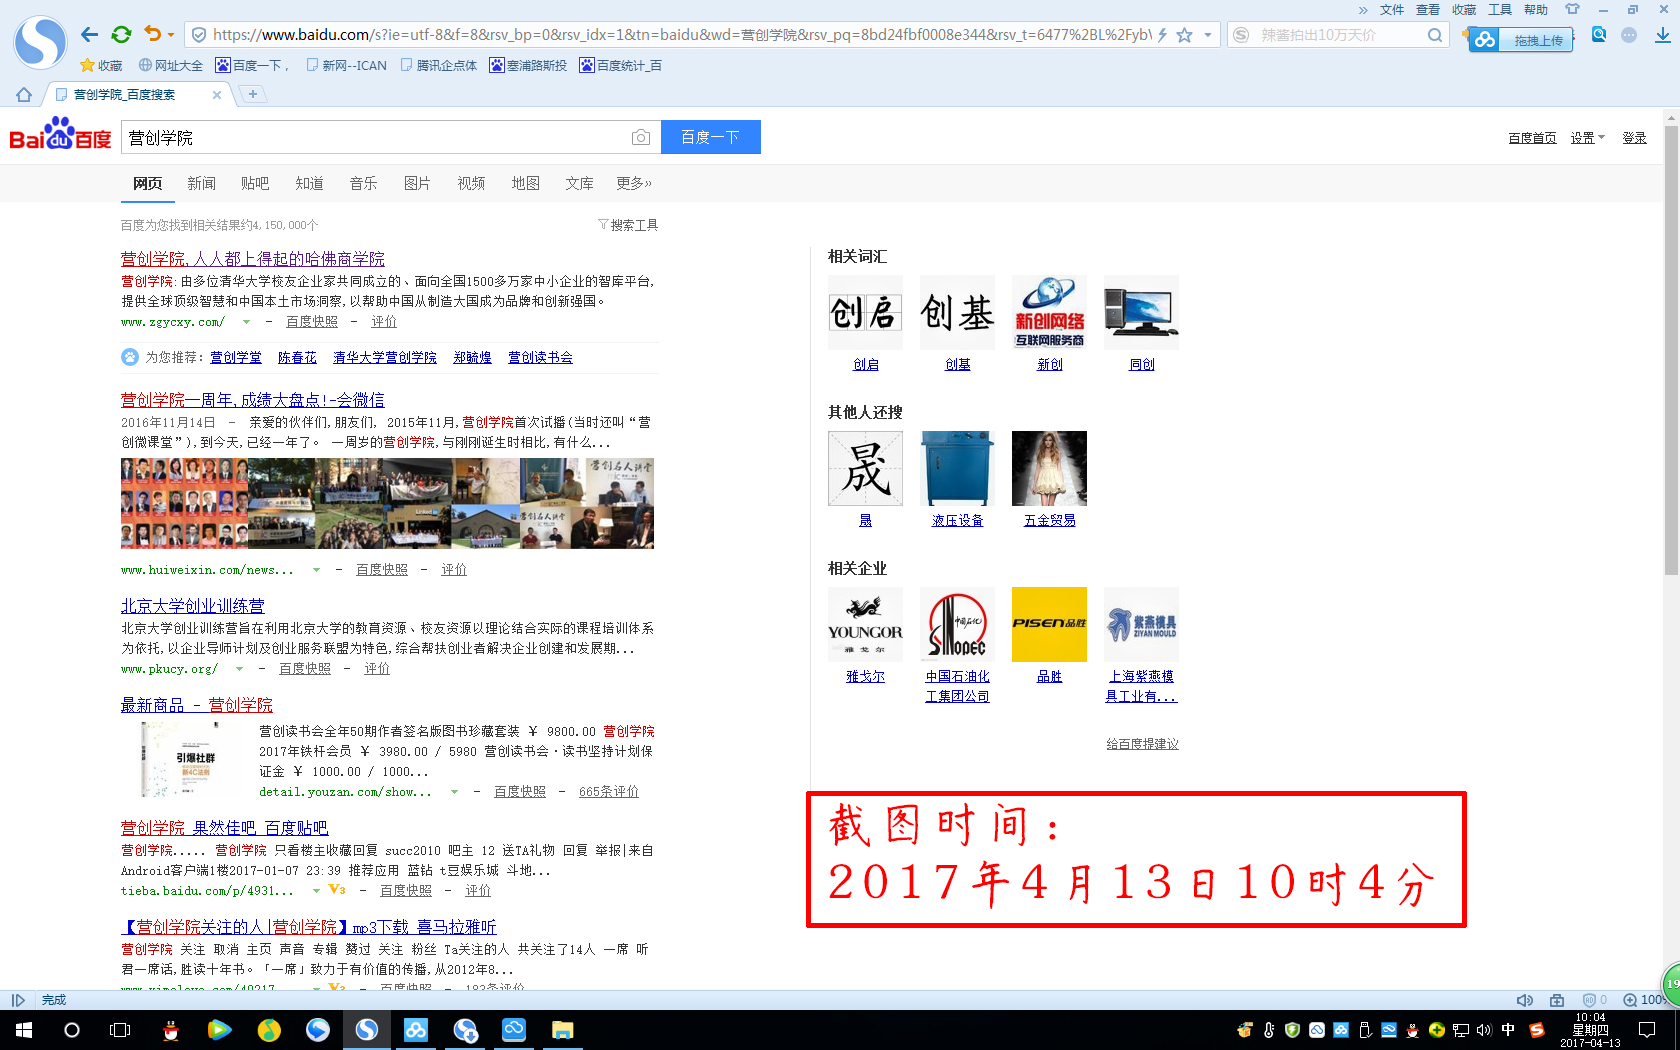Expand the 更多 search category dropdown

point(633,183)
